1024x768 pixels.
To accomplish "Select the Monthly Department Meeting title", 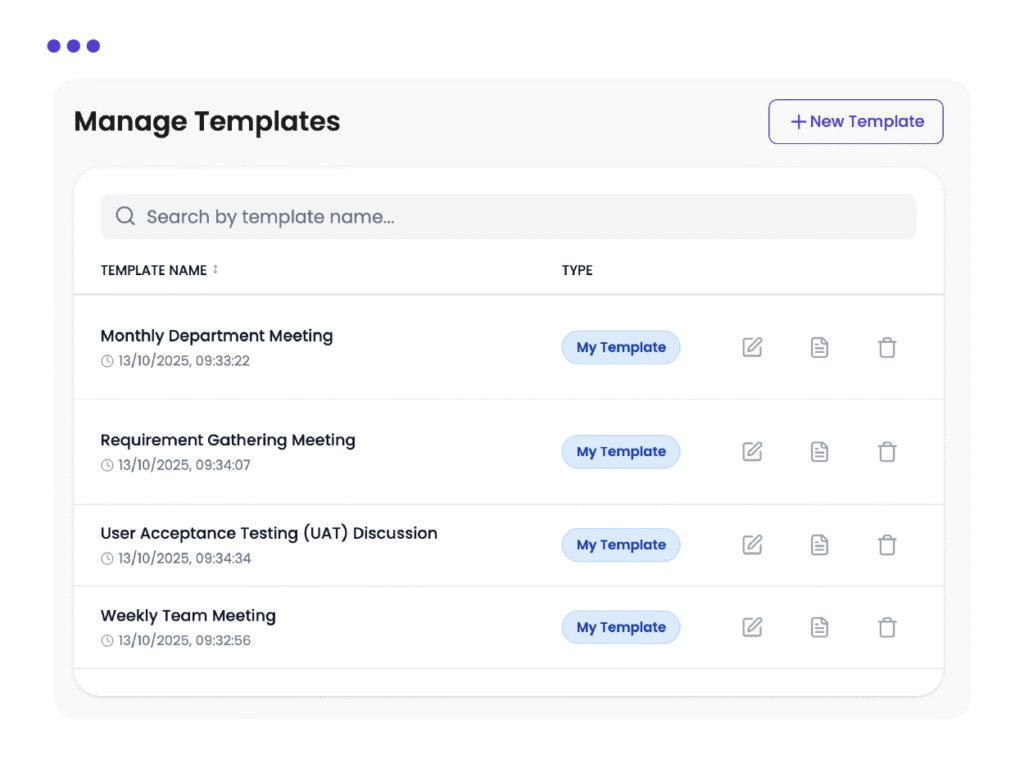I will (217, 336).
